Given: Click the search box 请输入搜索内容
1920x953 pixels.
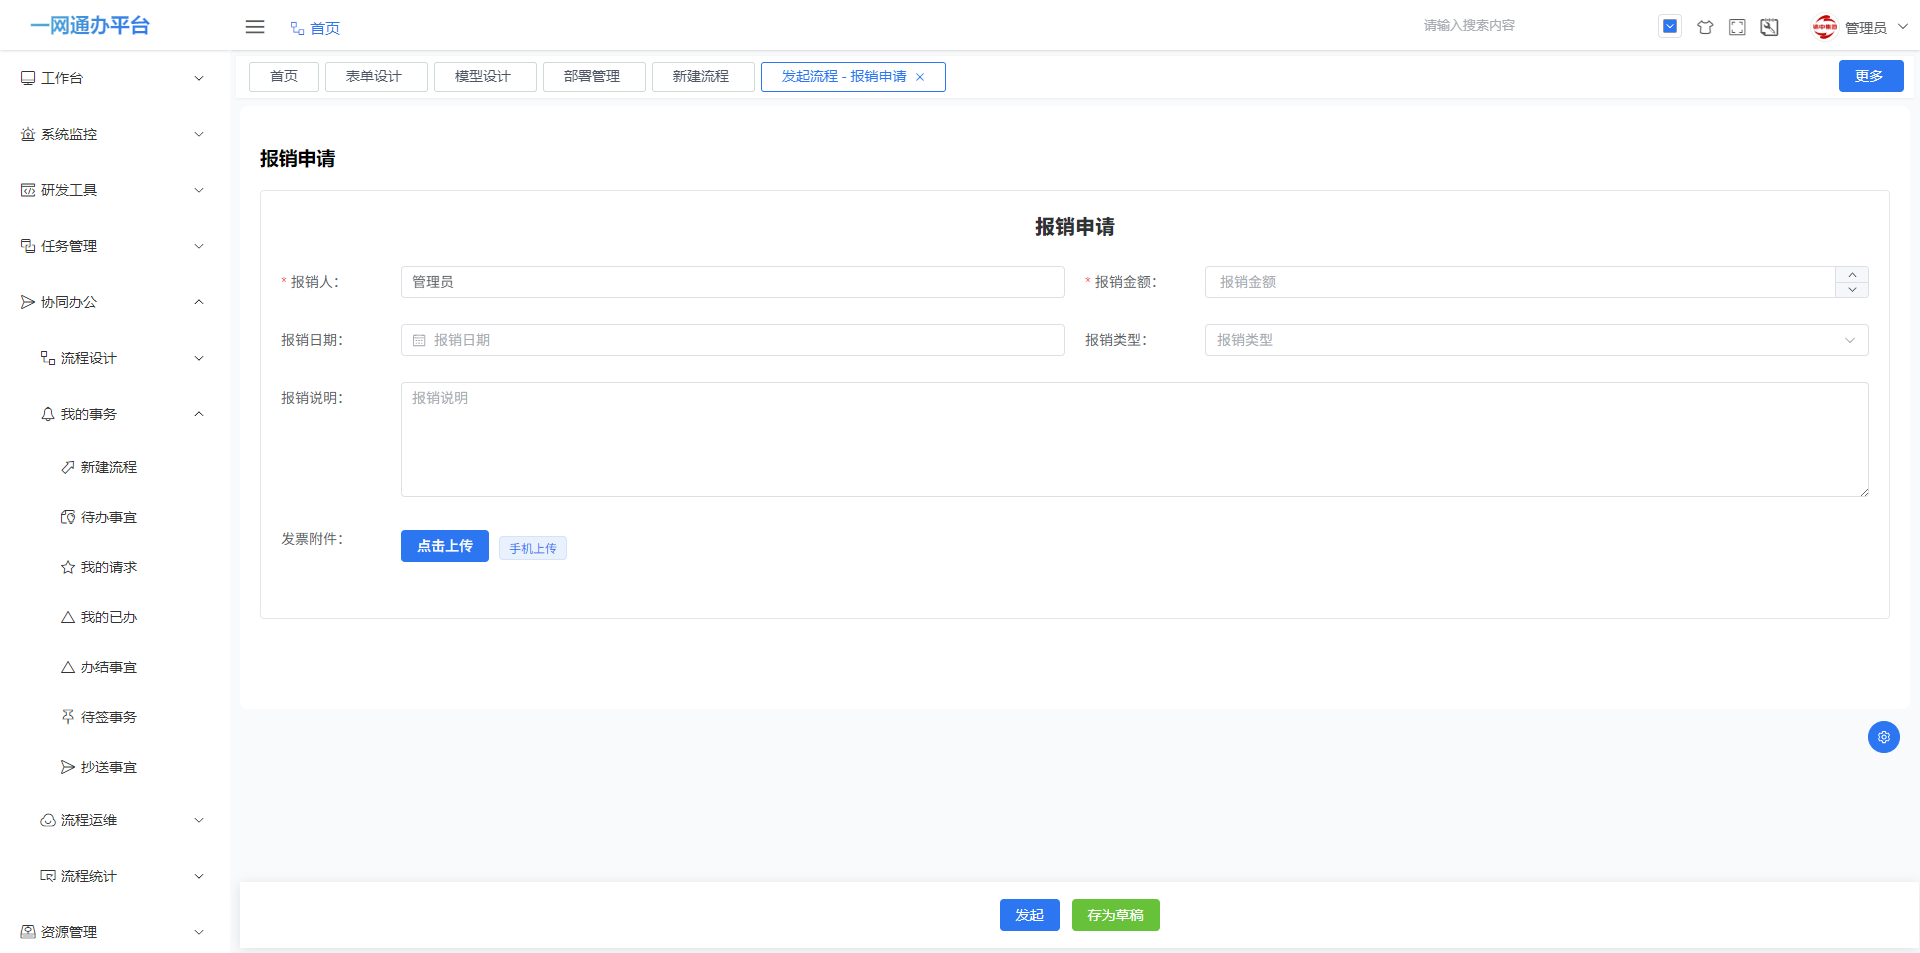Looking at the screenshot, I should (1528, 26).
